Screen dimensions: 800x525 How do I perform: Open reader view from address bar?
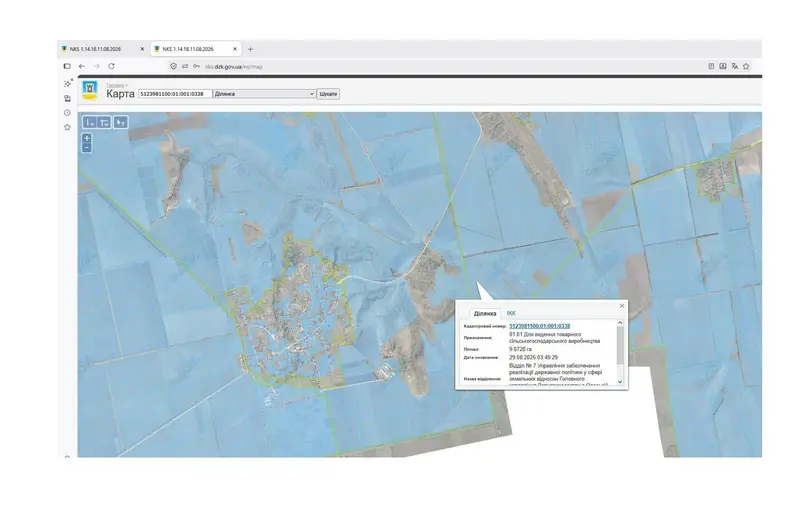click(x=711, y=66)
